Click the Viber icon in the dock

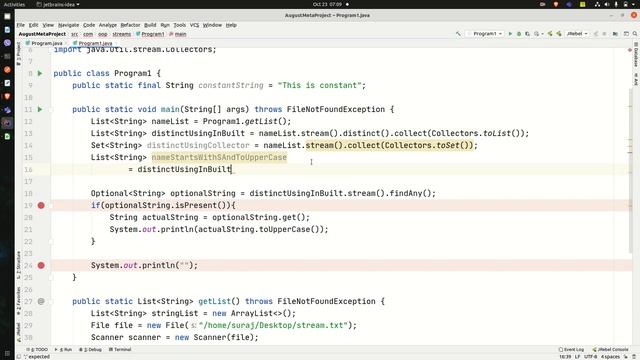pos(7,43)
